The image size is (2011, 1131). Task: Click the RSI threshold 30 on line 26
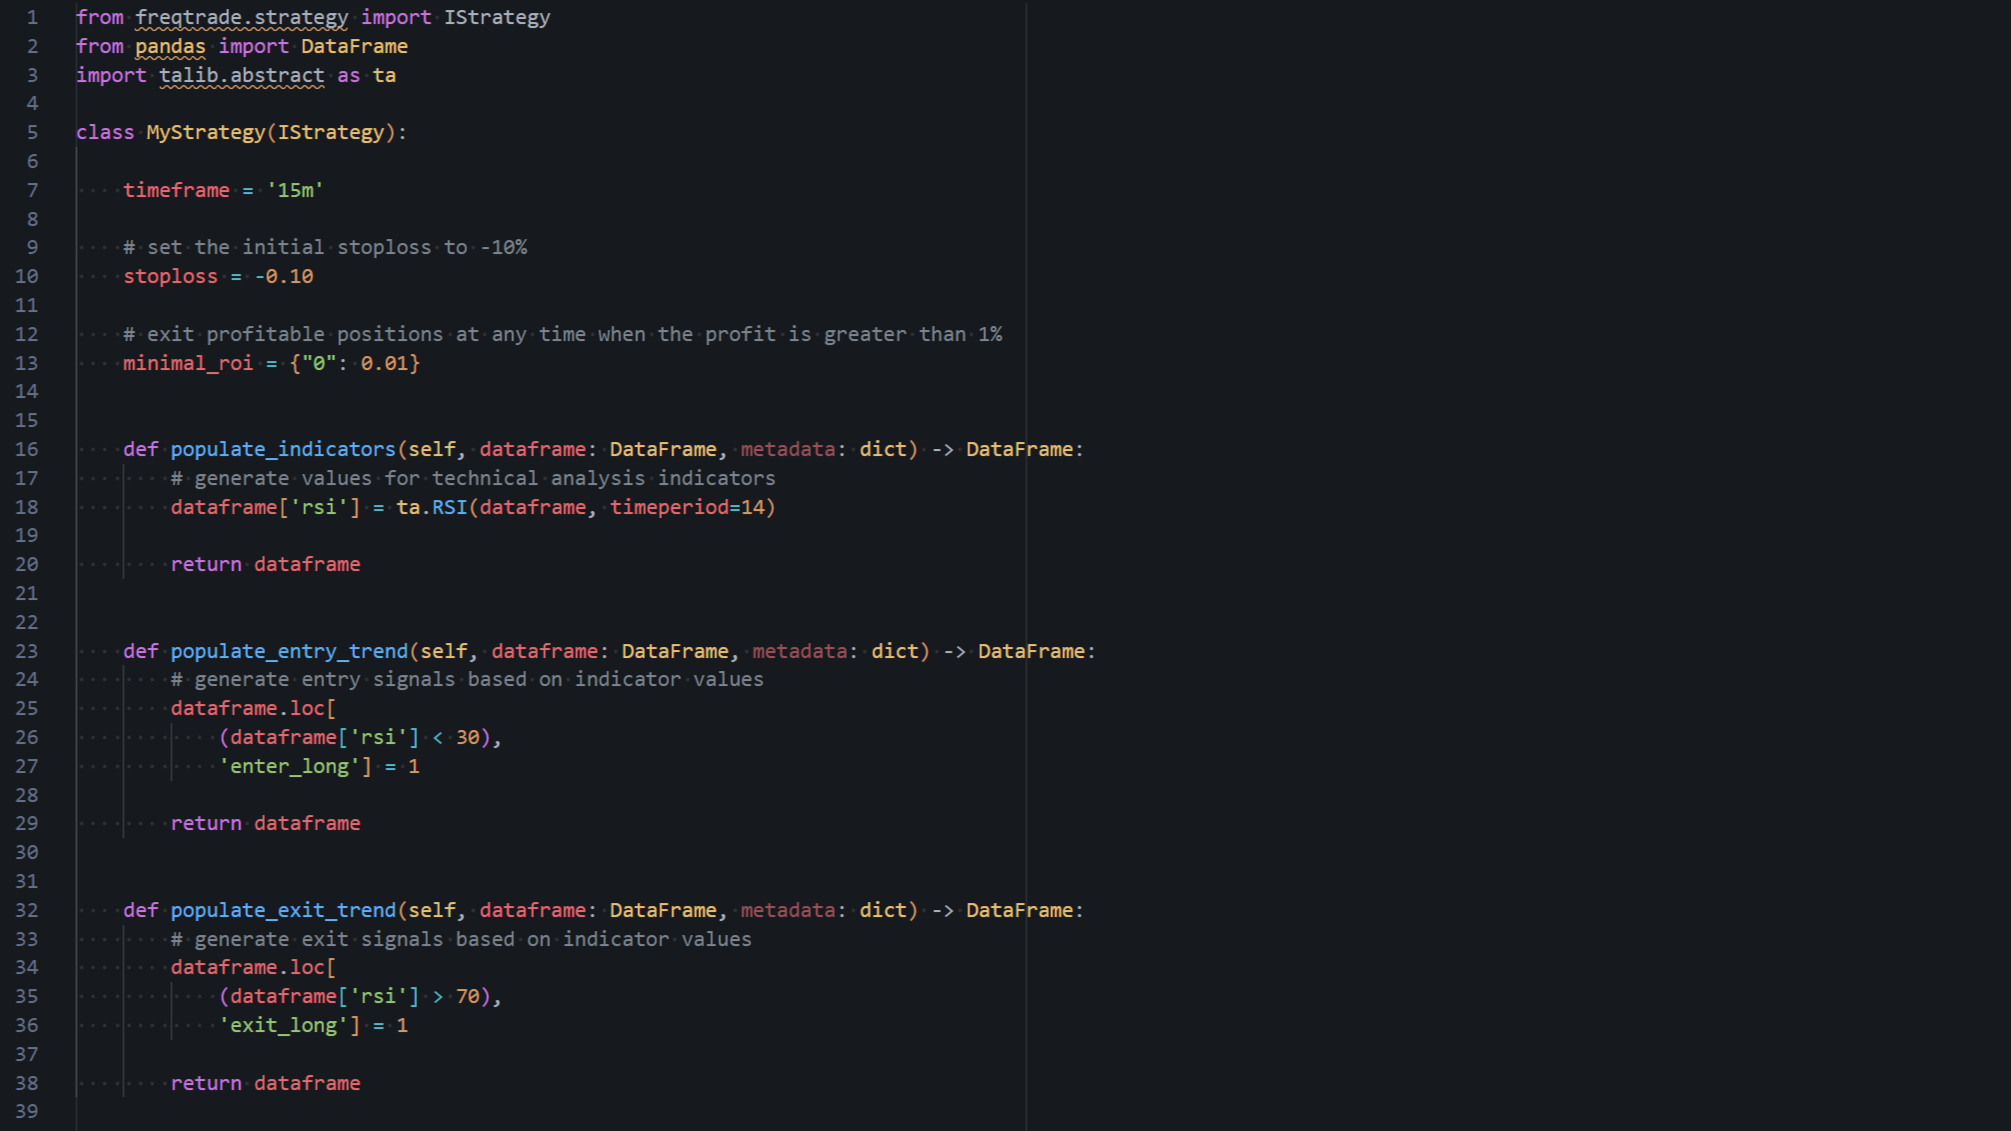(468, 737)
